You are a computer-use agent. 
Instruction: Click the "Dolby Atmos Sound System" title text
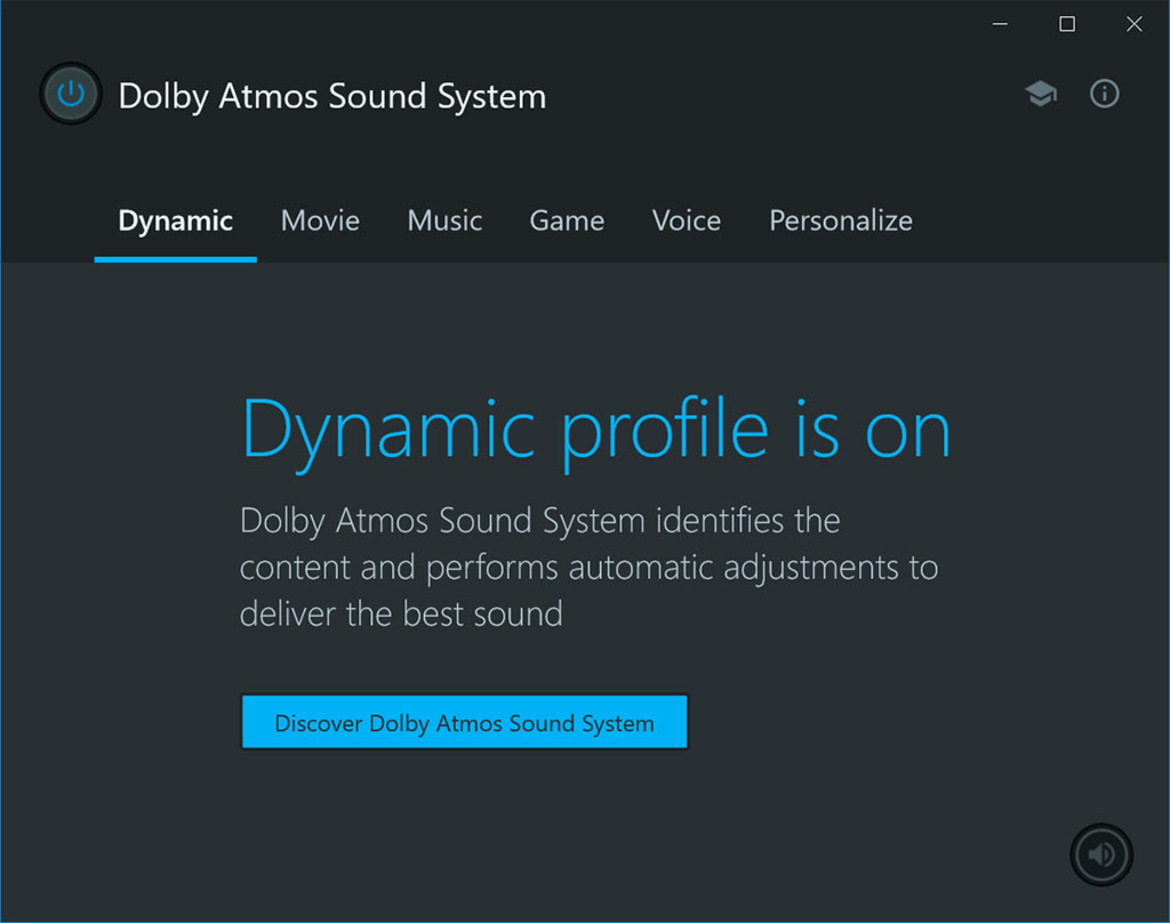332,96
